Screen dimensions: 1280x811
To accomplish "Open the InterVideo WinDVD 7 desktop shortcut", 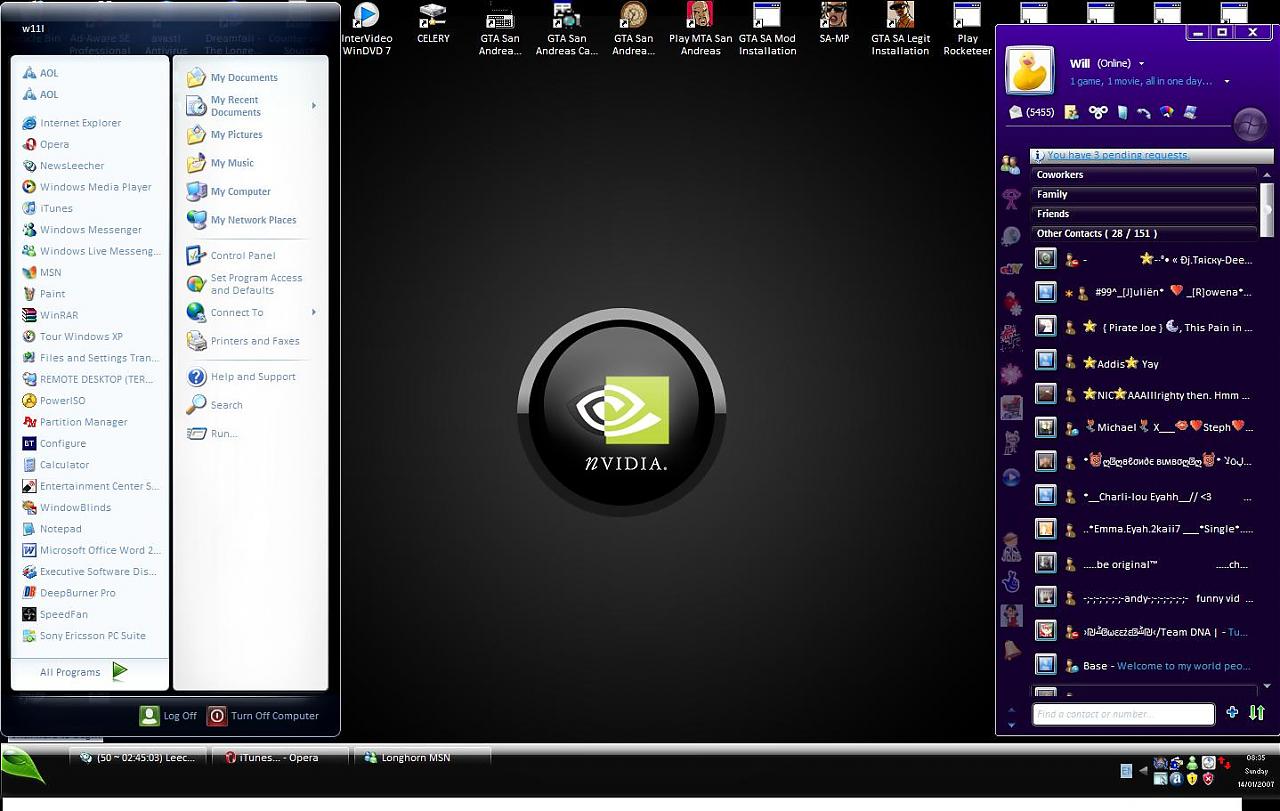I will click(x=367, y=29).
